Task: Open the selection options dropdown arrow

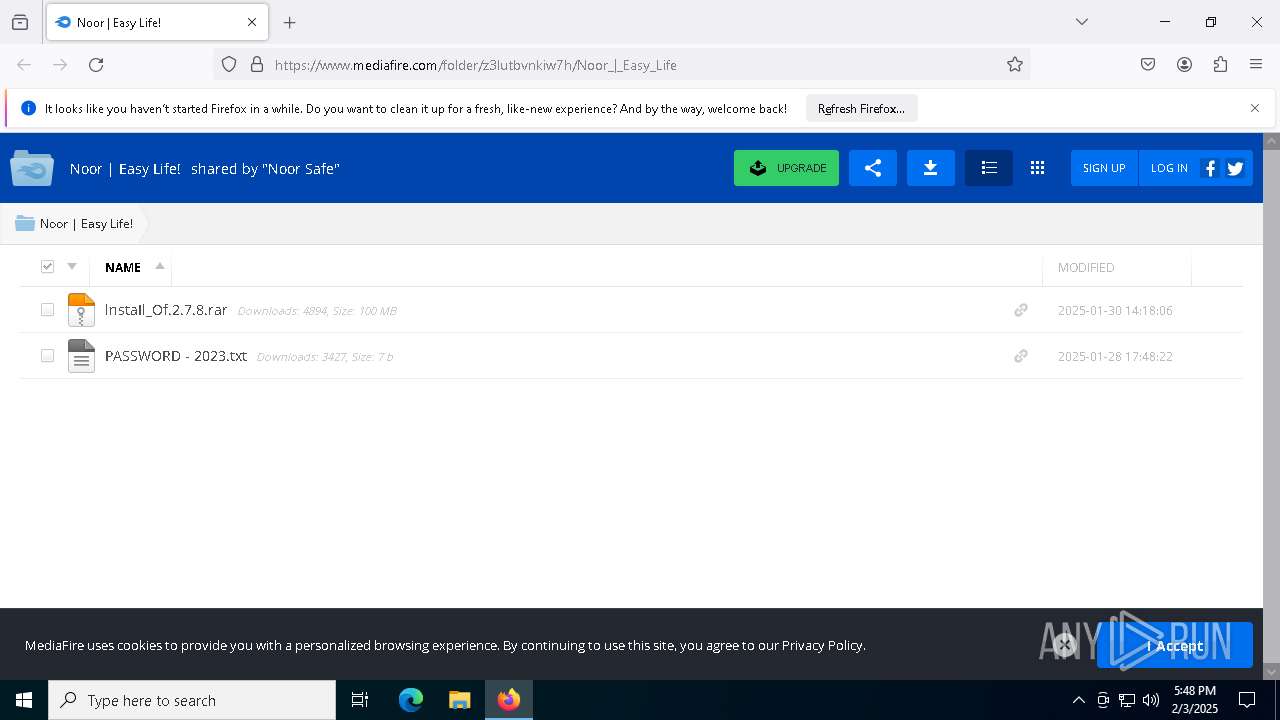Action: [x=72, y=266]
